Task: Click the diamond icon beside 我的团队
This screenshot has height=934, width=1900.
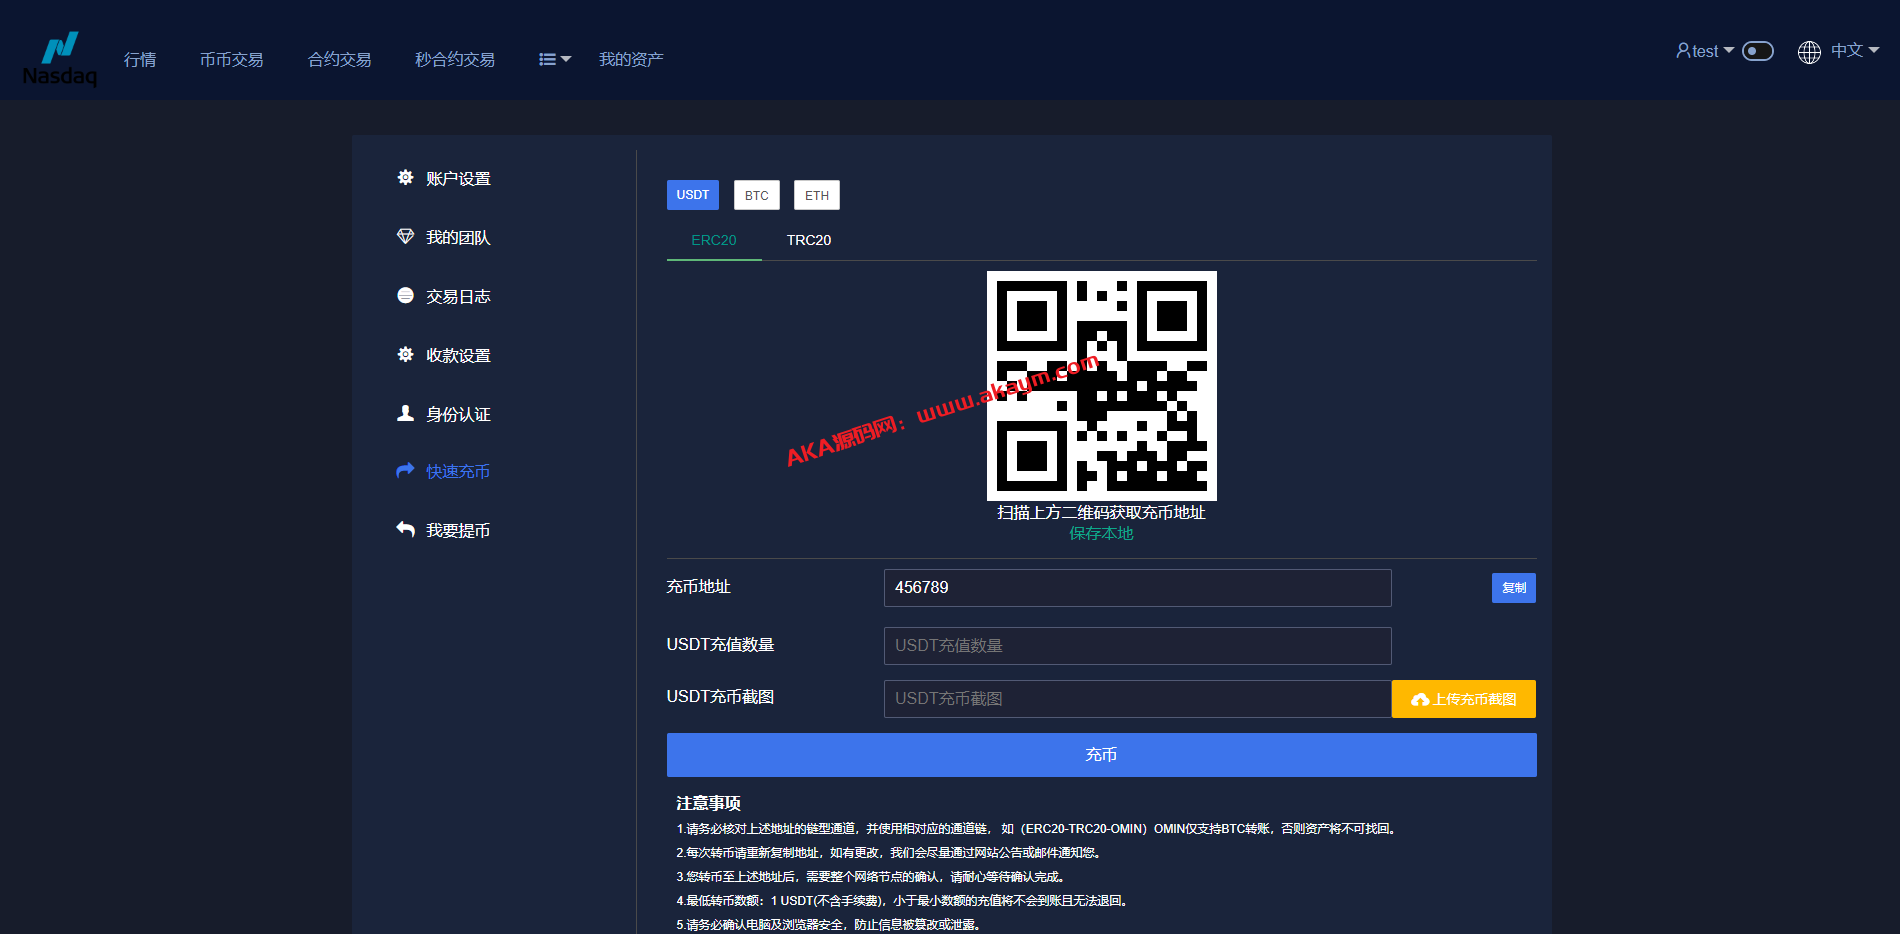Action: (405, 237)
